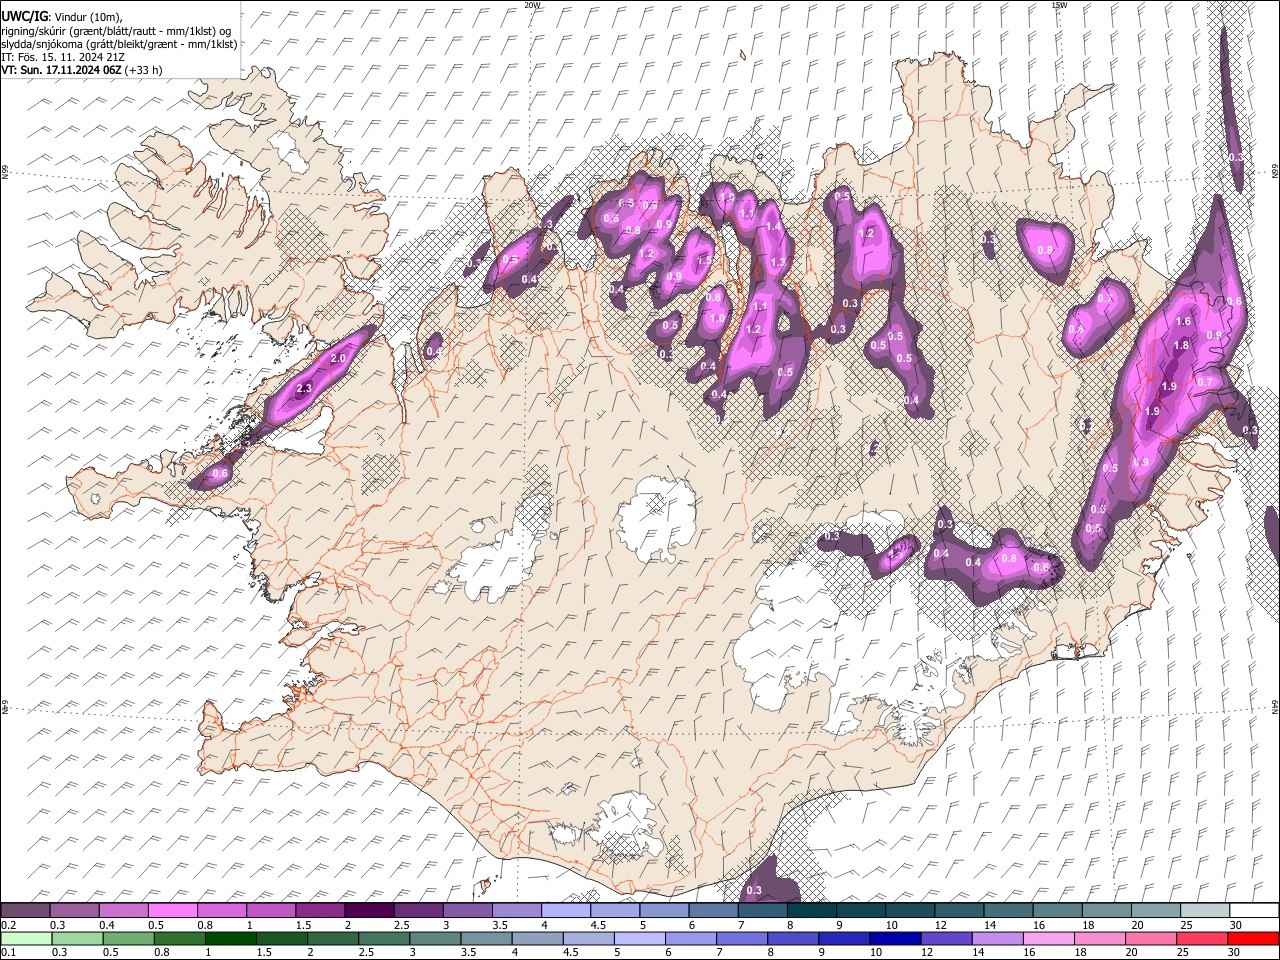Select the lavender 14 swatch, lower legend row
This screenshot has height=960, width=1280.
(997, 938)
